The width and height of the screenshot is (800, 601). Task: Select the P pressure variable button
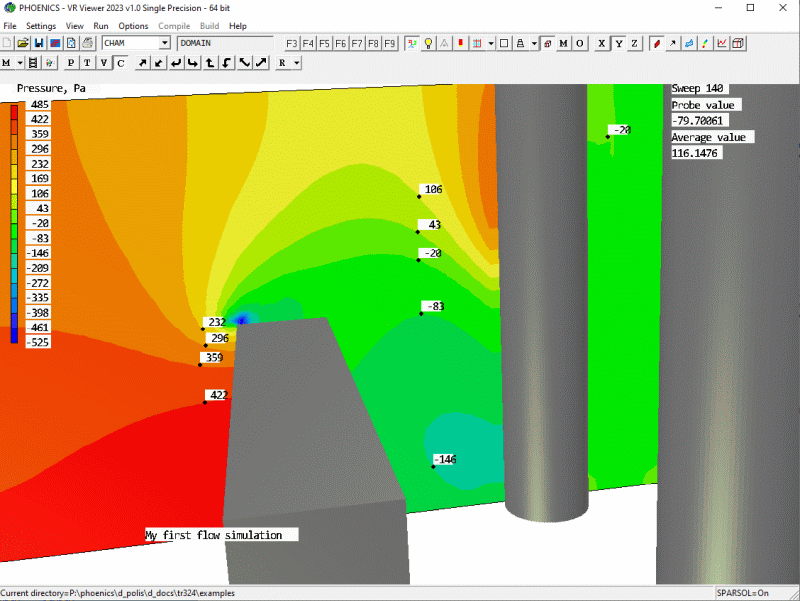pyautogui.click(x=72, y=63)
